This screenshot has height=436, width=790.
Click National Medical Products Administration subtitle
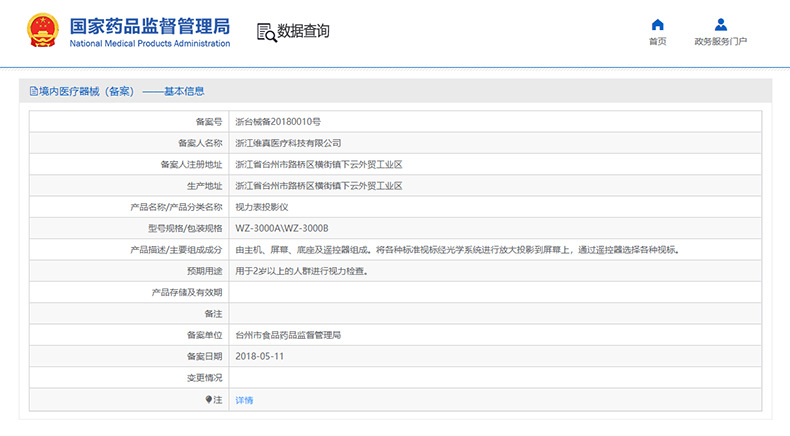tap(149, 43)
